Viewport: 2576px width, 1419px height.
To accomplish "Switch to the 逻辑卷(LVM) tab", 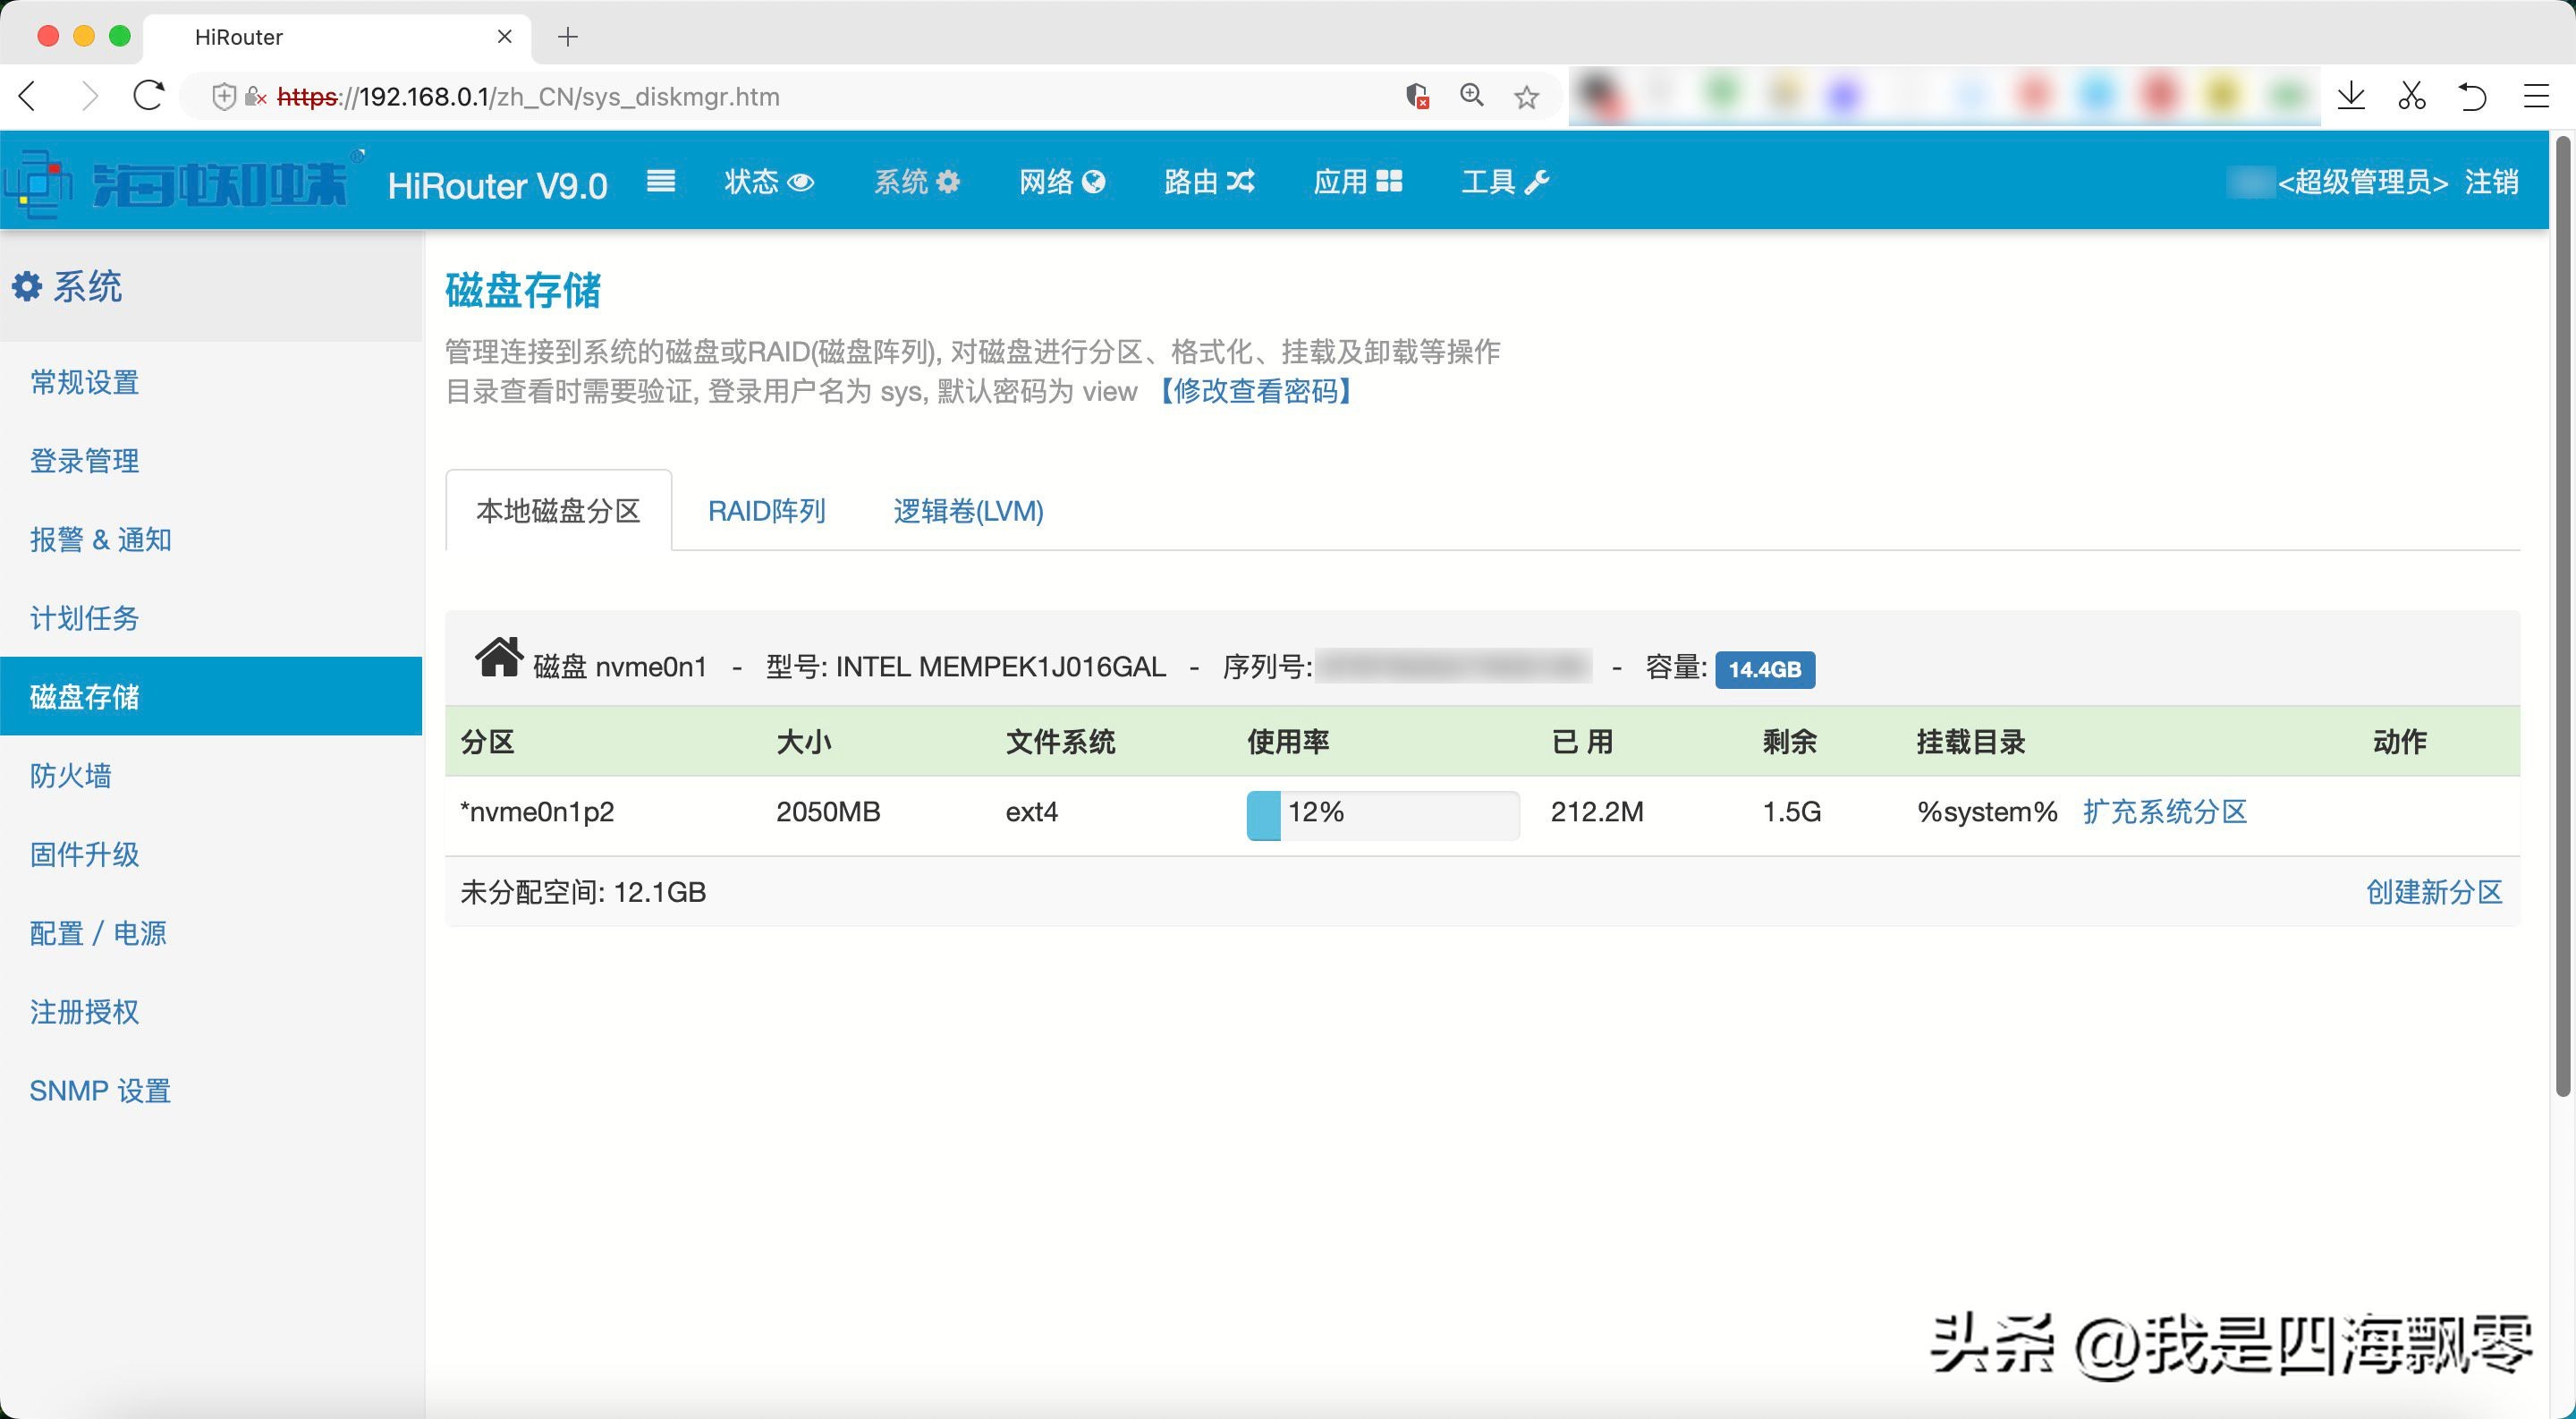I will pos(967,511).
